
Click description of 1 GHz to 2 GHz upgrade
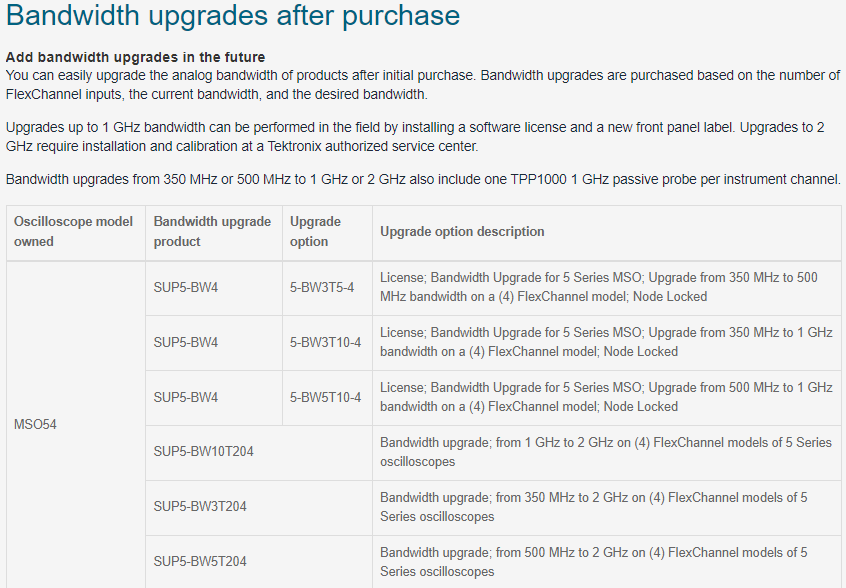point(606,452)
